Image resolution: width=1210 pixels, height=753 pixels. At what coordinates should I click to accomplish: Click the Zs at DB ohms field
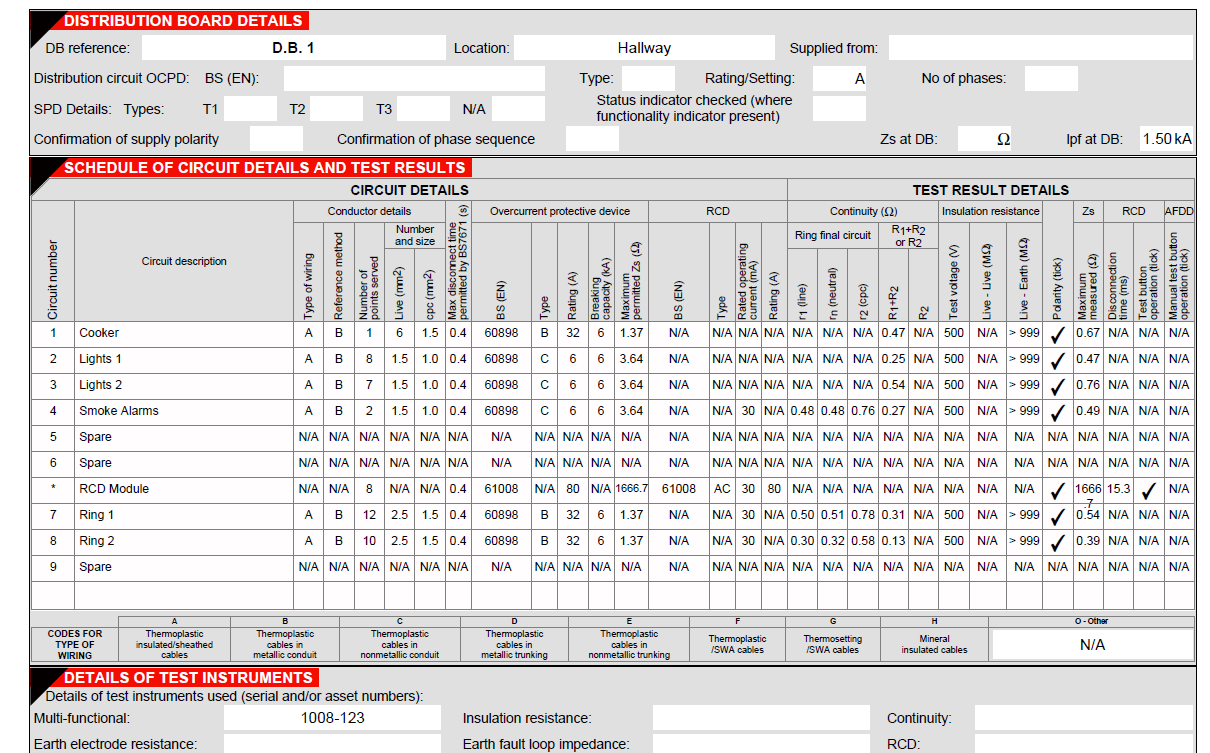[984, 139]
